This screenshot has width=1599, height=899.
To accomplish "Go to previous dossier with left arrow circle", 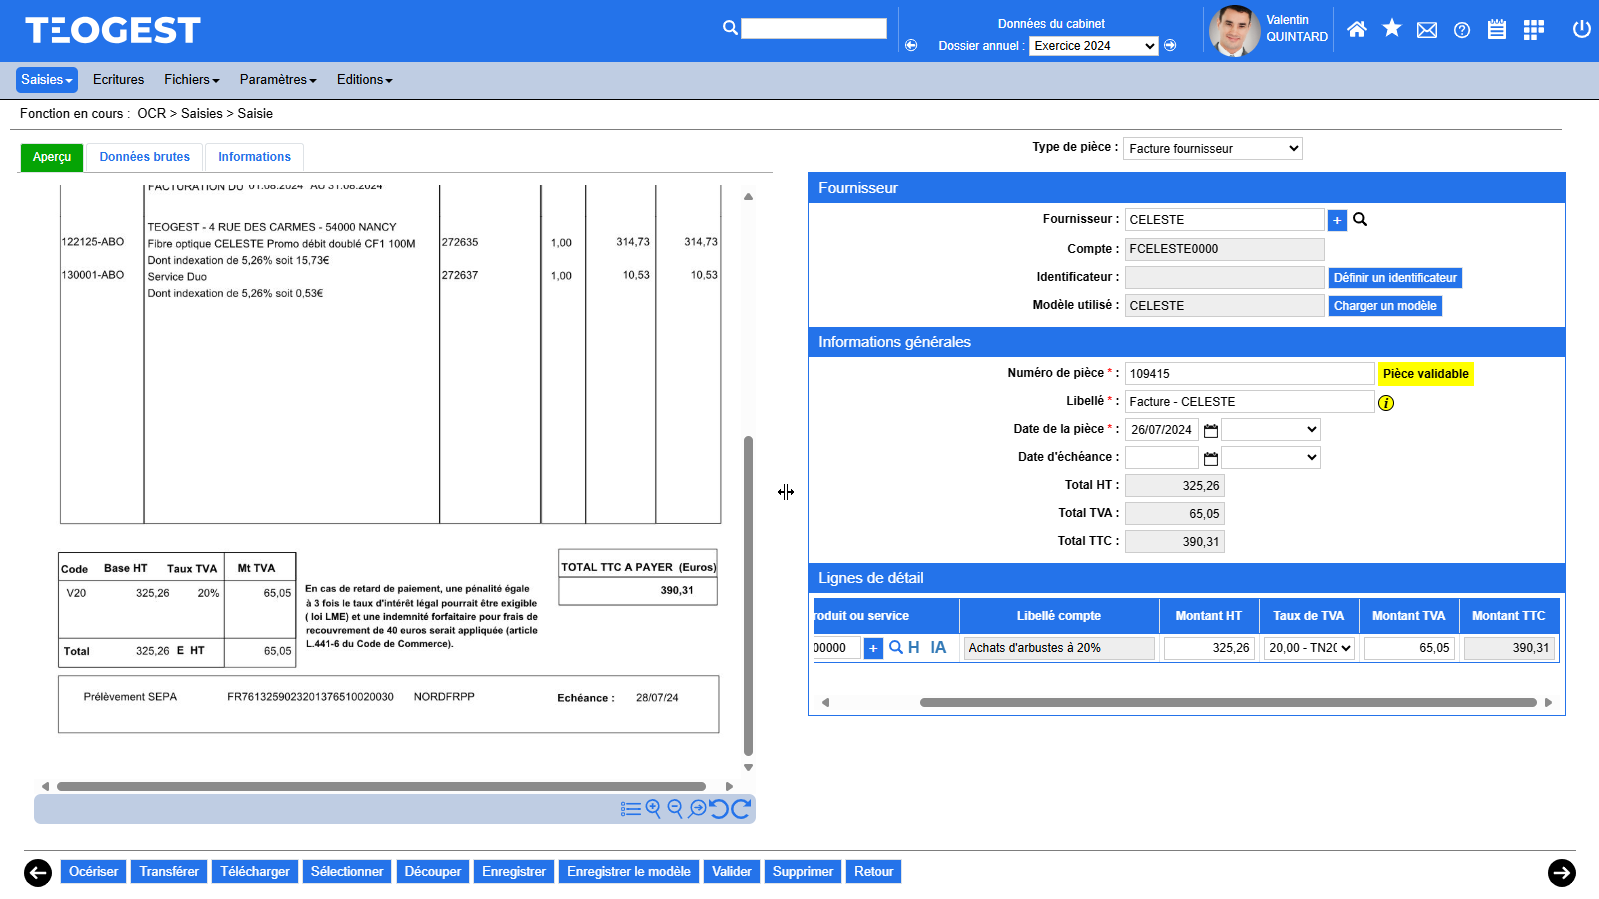I will click(911, 45).
